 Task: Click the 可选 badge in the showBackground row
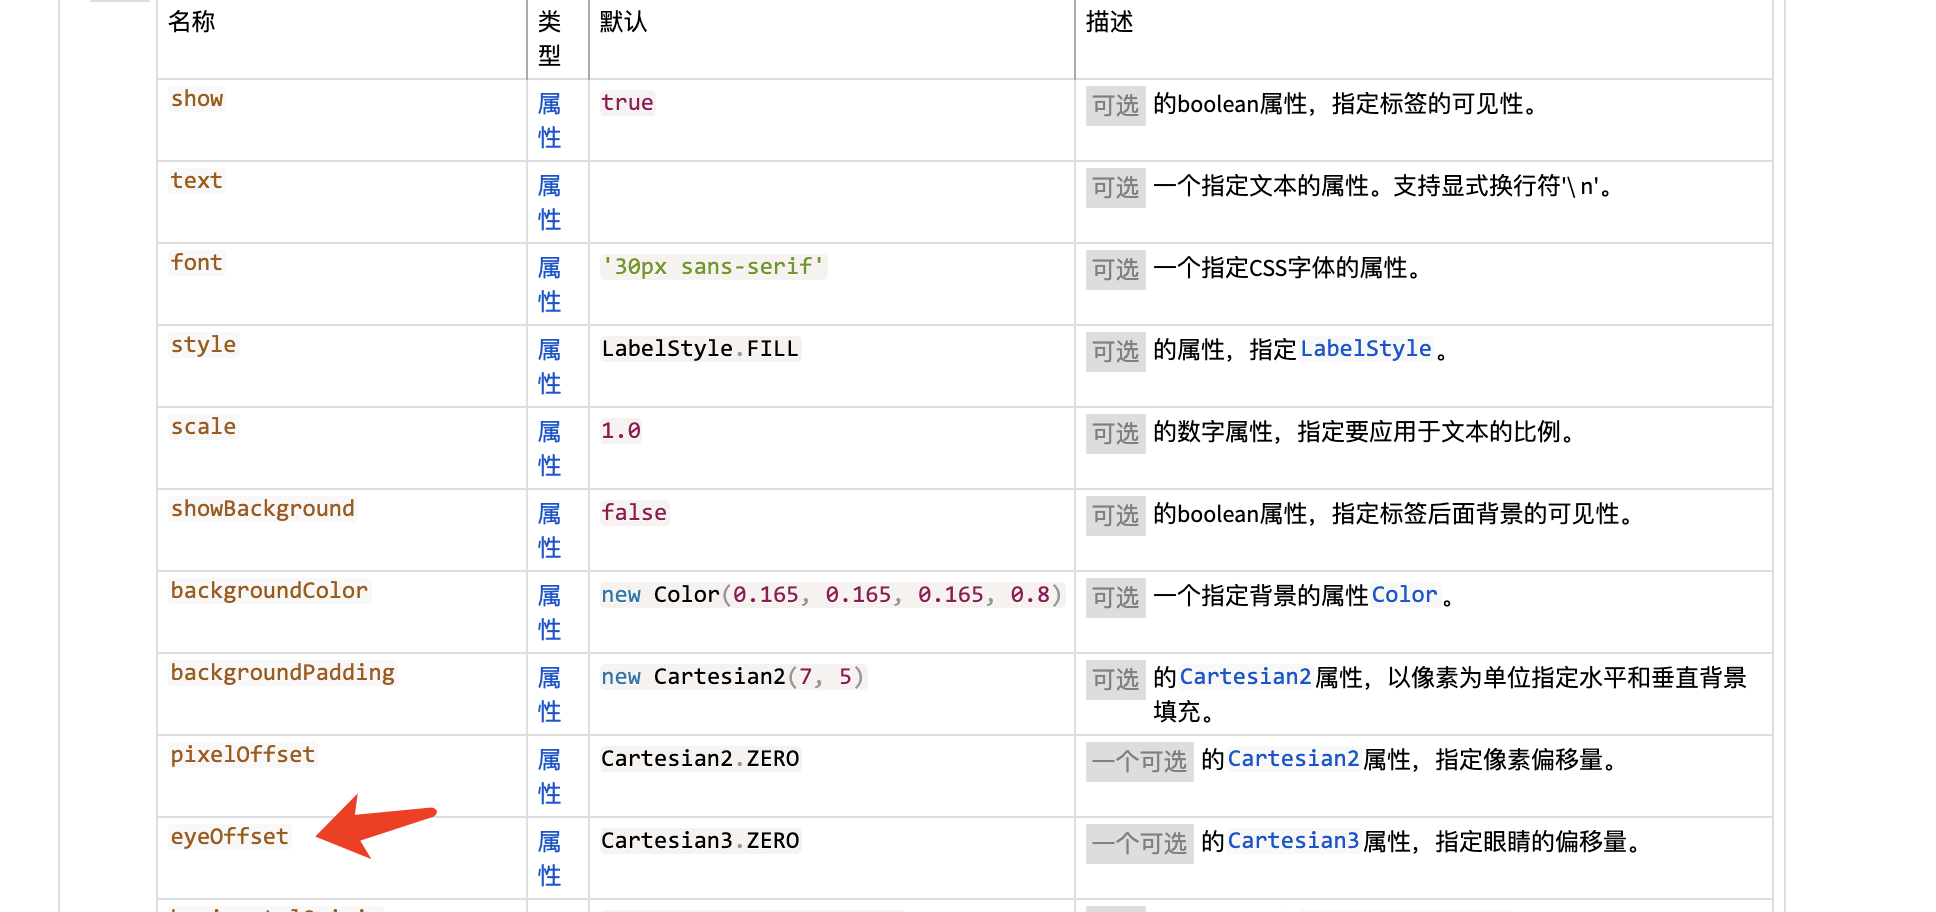point(1116,516)
